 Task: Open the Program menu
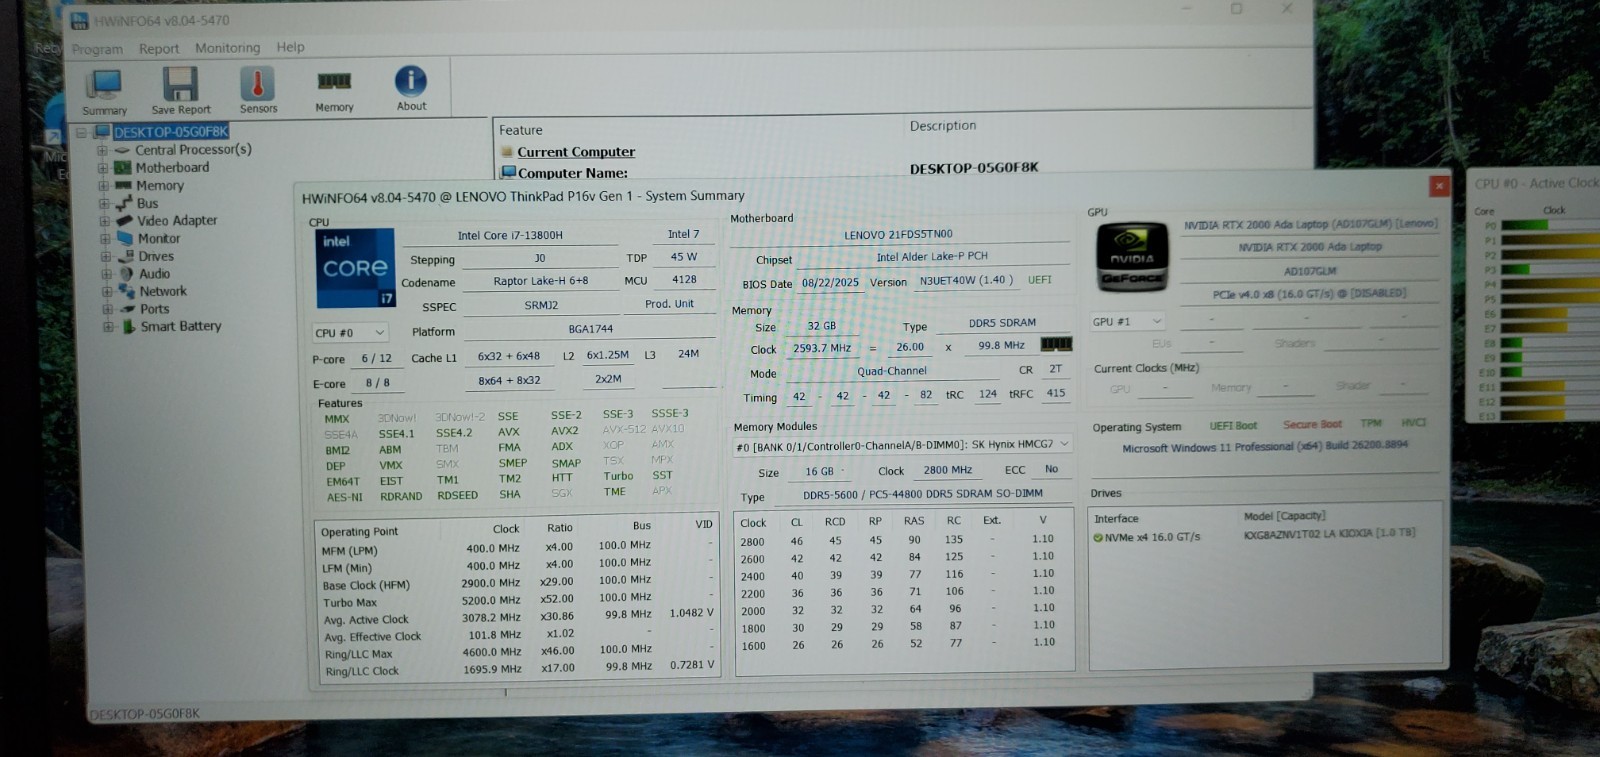[x=97, y=49]
